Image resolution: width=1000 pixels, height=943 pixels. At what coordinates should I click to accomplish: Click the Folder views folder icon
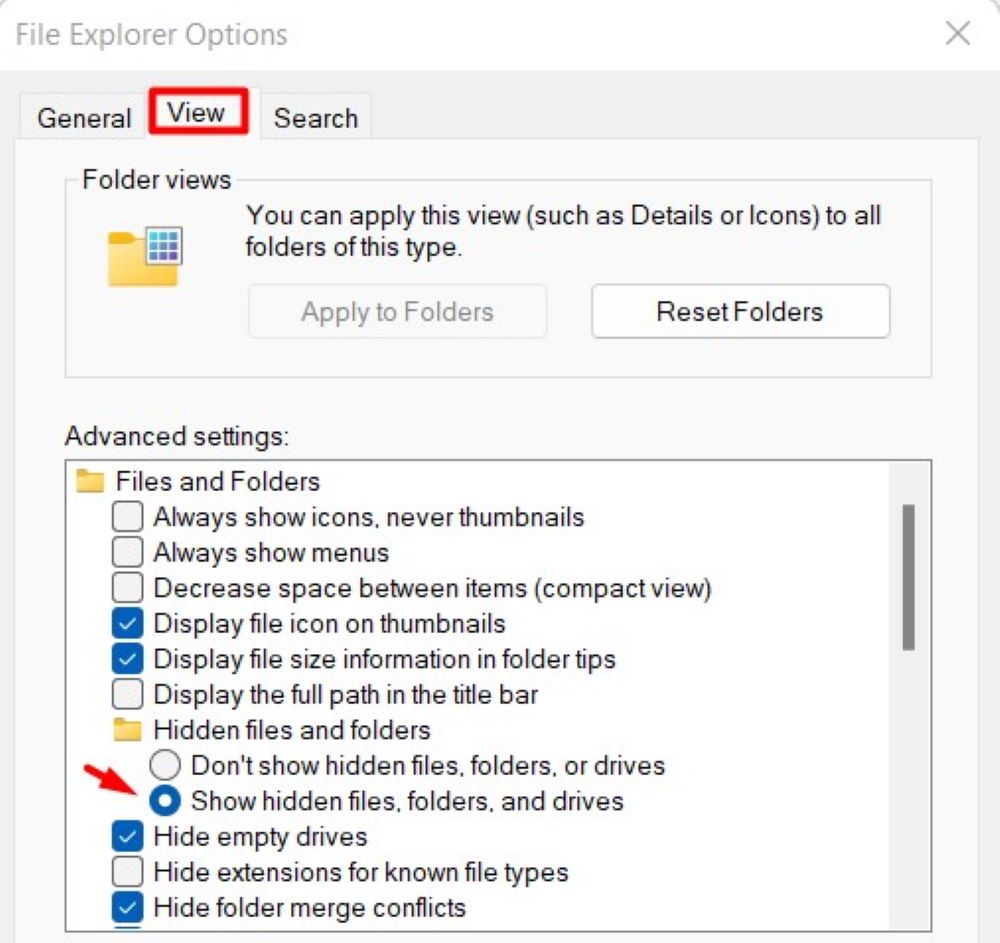[x=144, y=254]
